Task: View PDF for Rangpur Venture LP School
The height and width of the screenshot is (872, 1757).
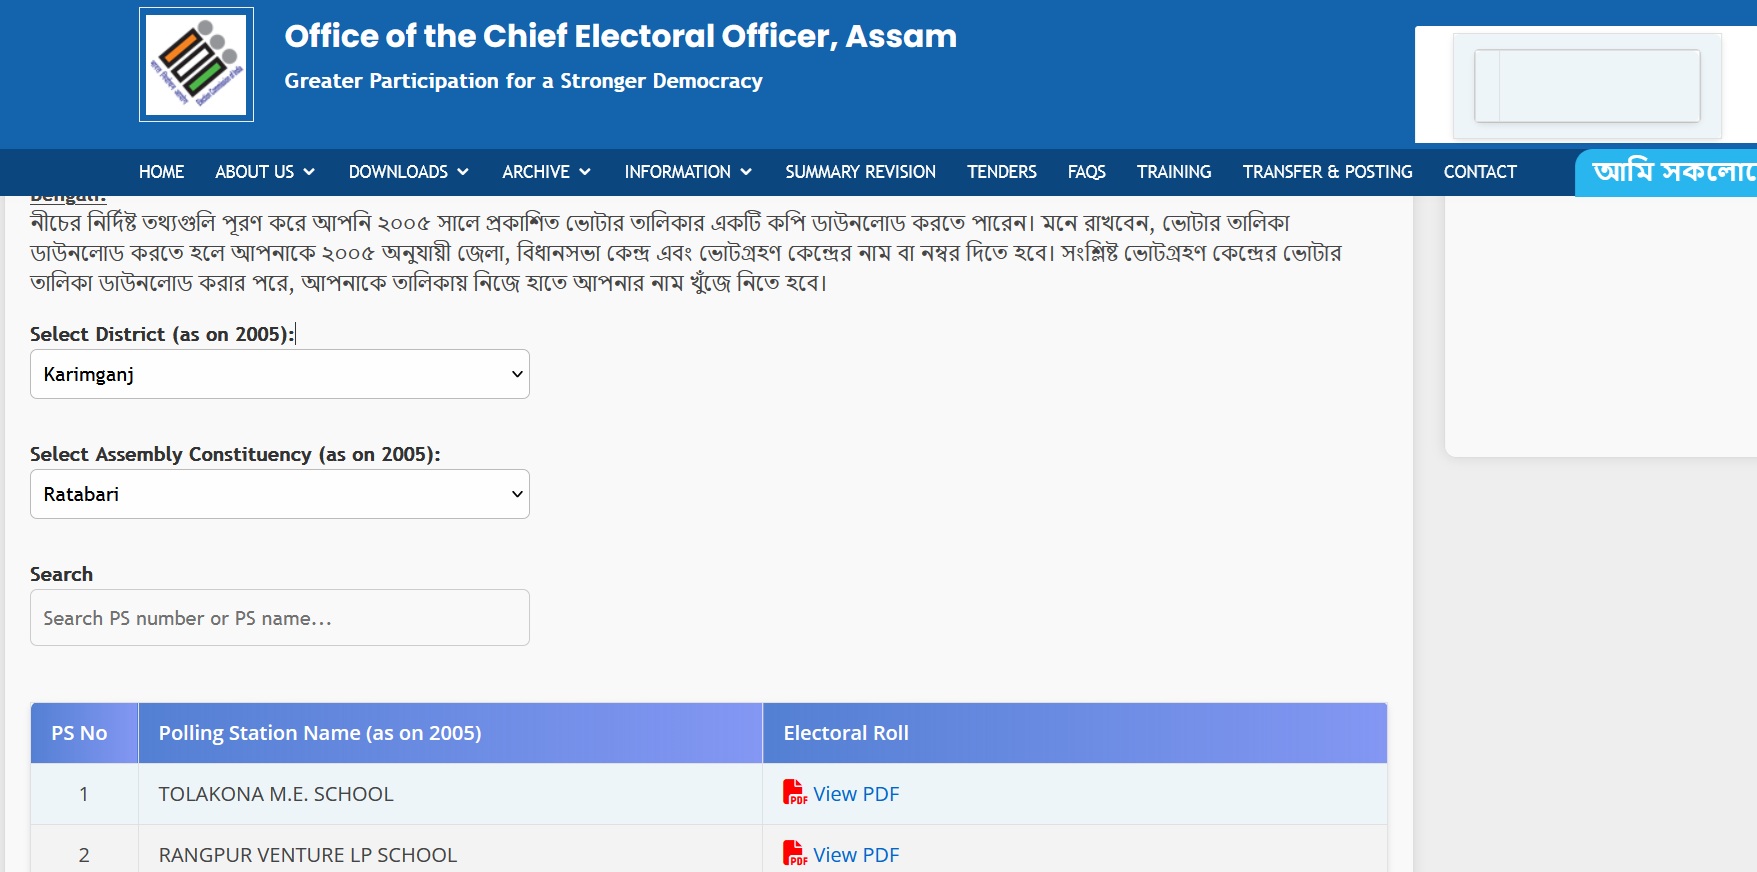Action: point(856,855)
